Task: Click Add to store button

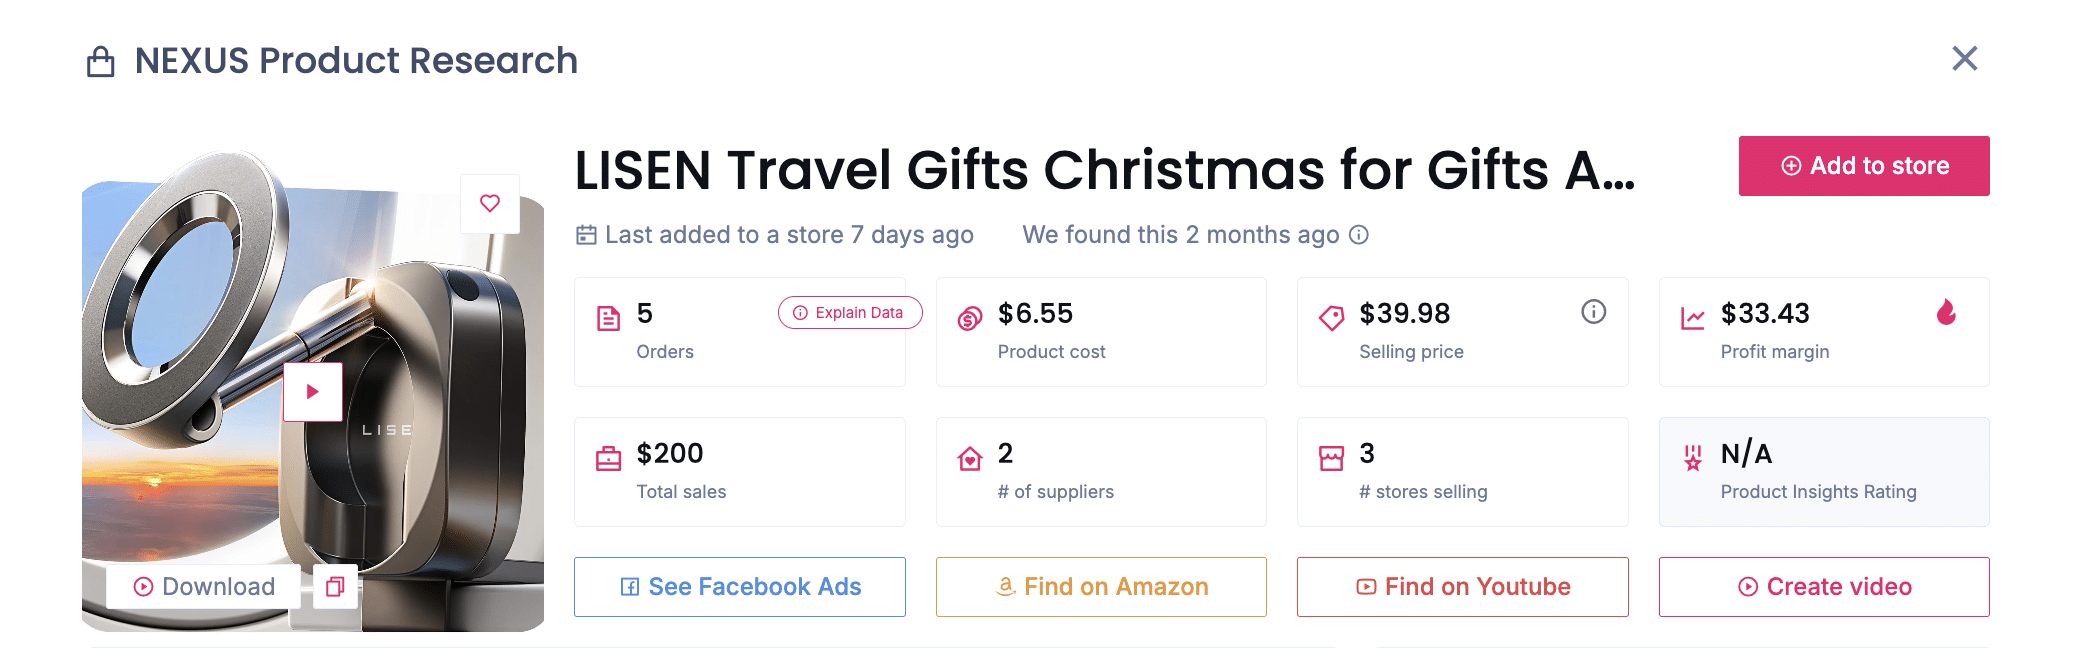Action: (1863, 166)
